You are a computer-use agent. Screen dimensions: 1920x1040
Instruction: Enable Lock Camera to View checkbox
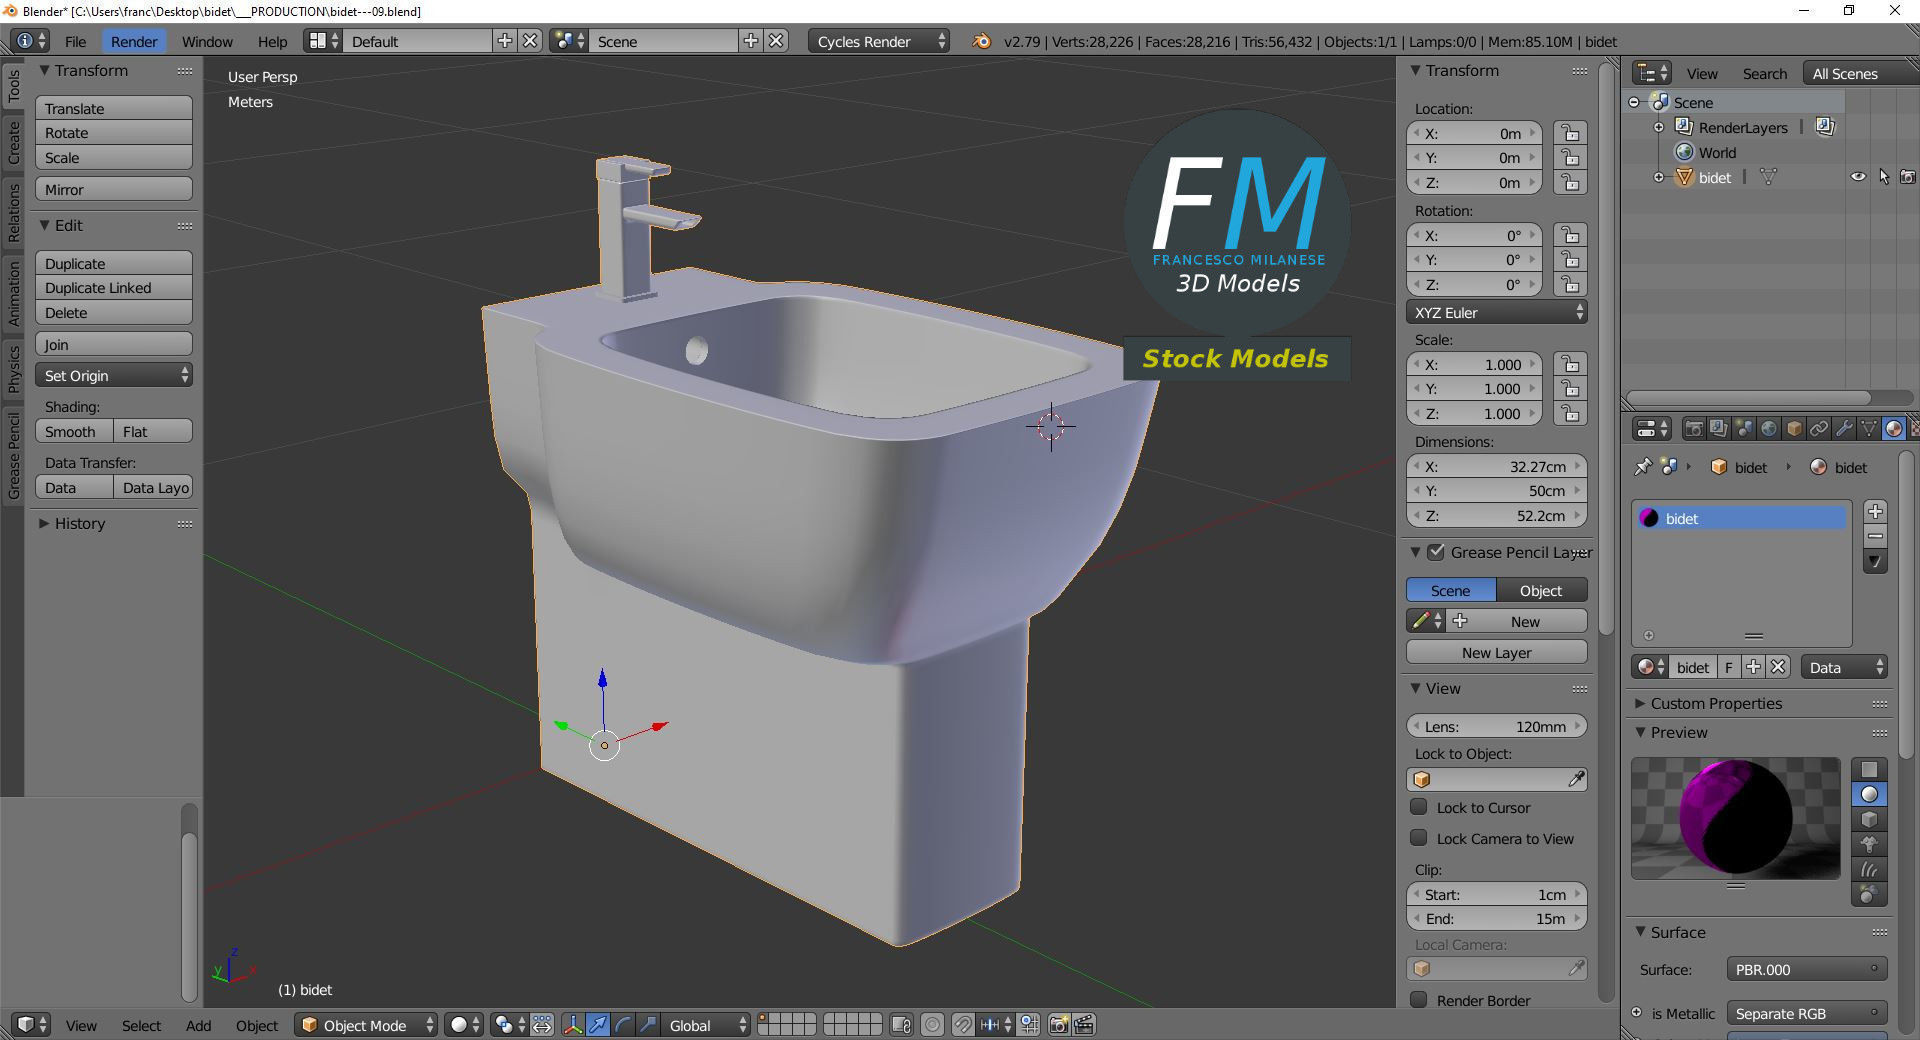tap(1418, 838)
